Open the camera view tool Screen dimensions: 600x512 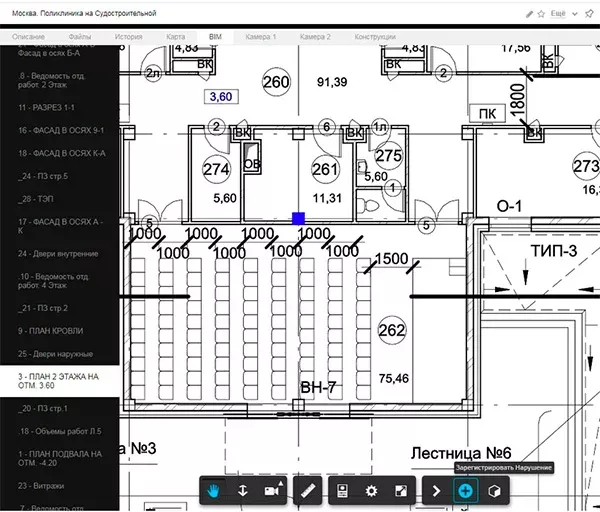click(271, 491)
